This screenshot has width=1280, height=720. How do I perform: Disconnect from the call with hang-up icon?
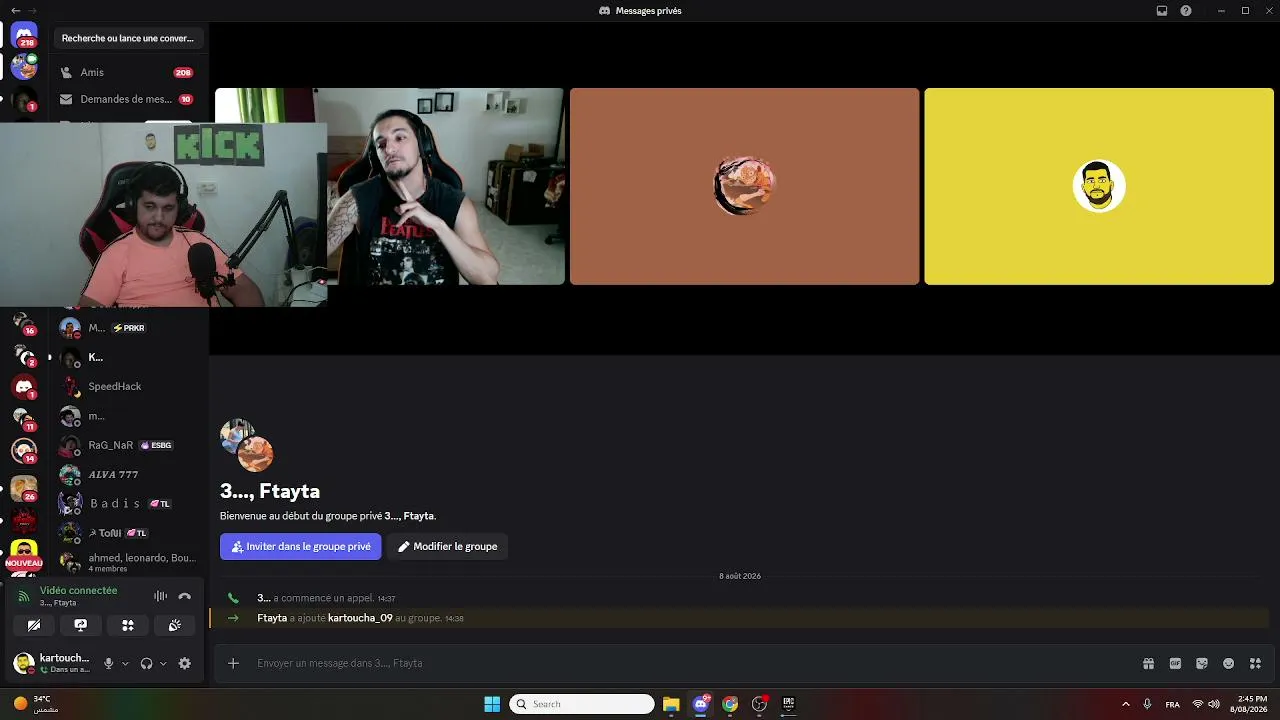click(x=184, y=596)
